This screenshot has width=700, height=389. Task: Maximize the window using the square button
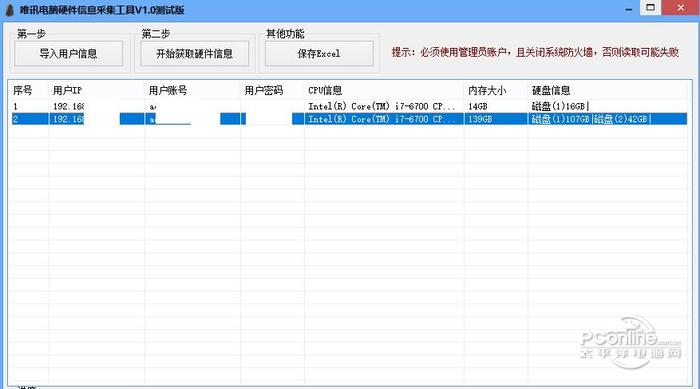(650, 8)
